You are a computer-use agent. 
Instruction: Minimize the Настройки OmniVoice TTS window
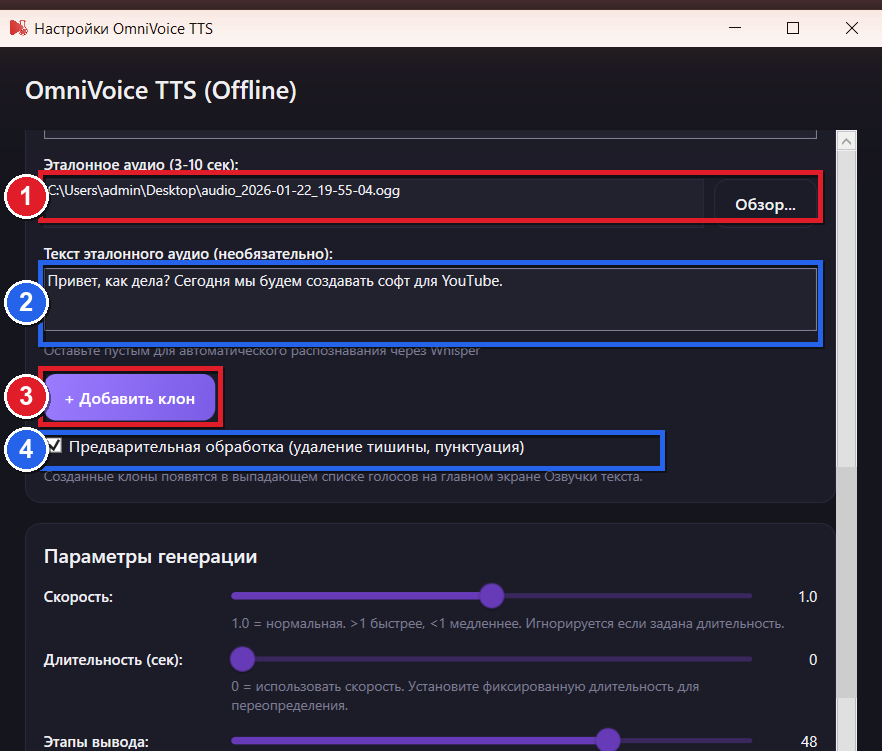735,28
